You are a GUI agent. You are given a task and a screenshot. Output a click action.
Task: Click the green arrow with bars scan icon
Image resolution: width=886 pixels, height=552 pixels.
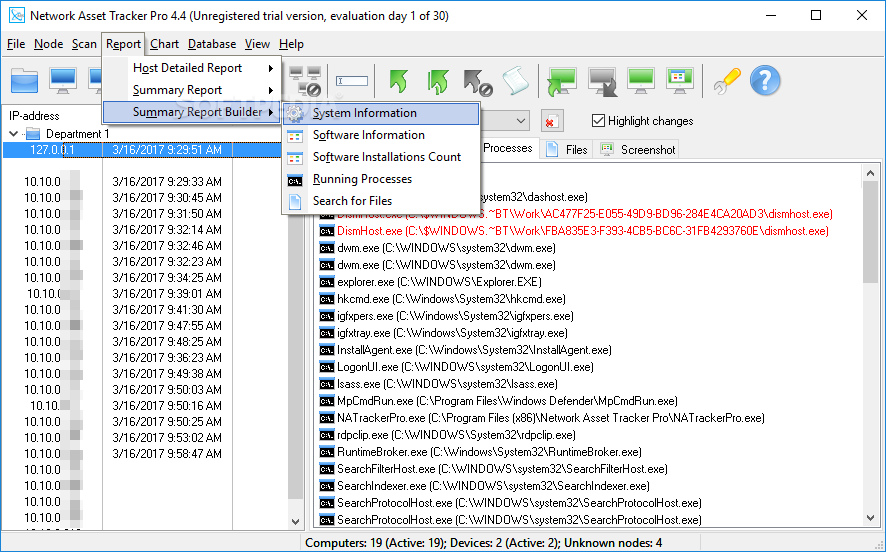tap(438, 81)
